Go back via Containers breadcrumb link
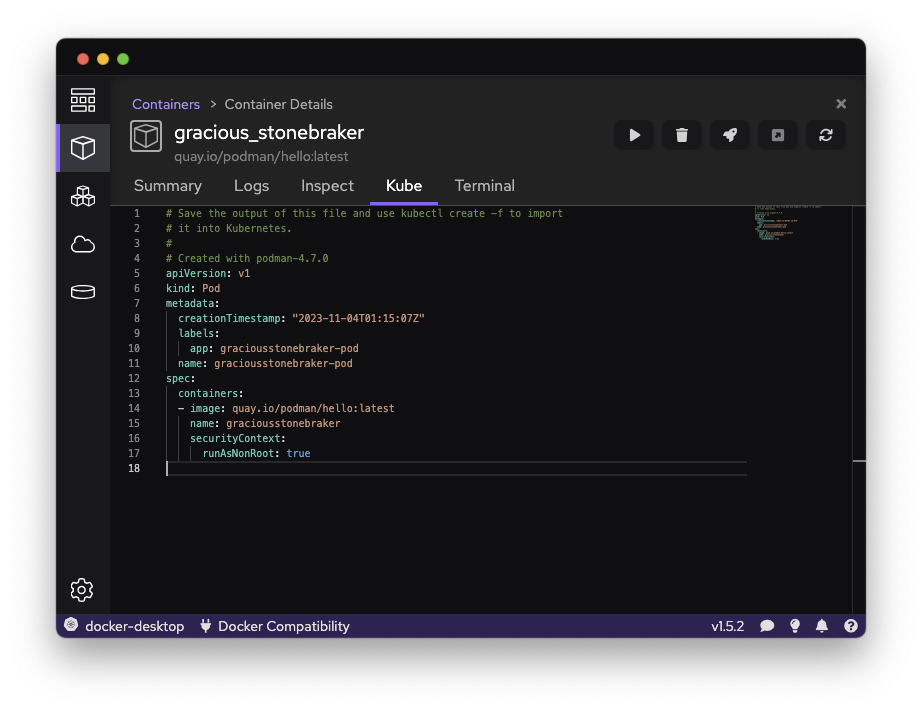 tap(166, 104)
